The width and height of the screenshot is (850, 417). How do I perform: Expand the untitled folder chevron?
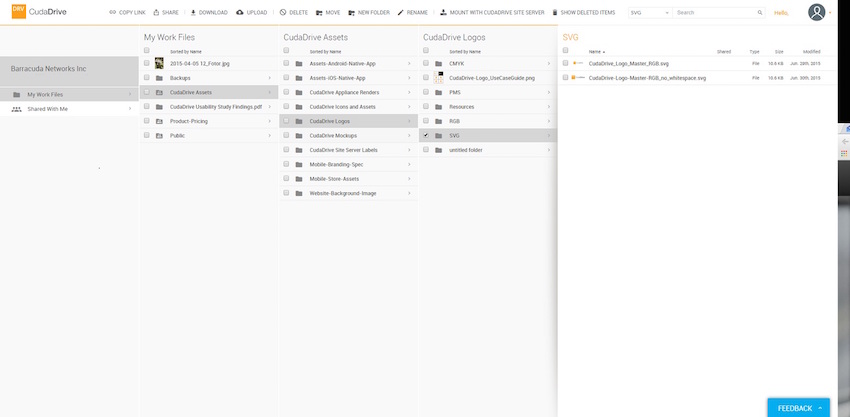click(x=549, y=150)
